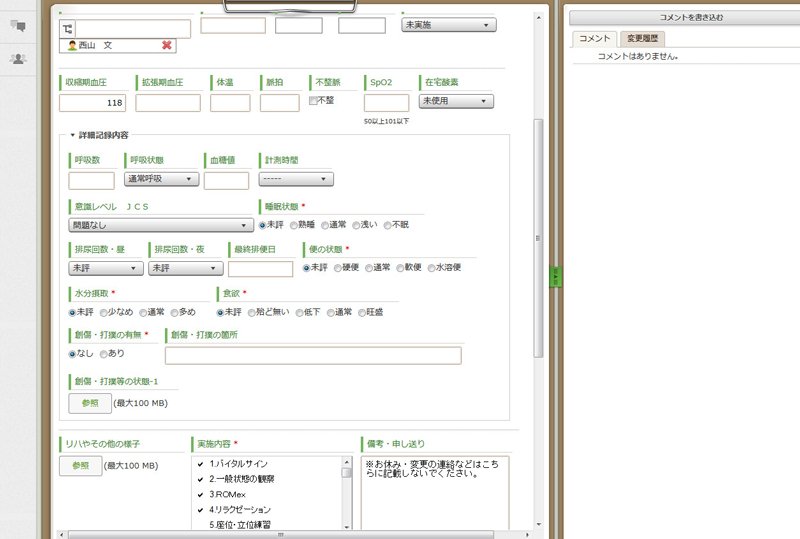Select 硬便 for 便の状態
This screenshot has width=800, height=539.
pyautogui.click(x=338, y=268)
